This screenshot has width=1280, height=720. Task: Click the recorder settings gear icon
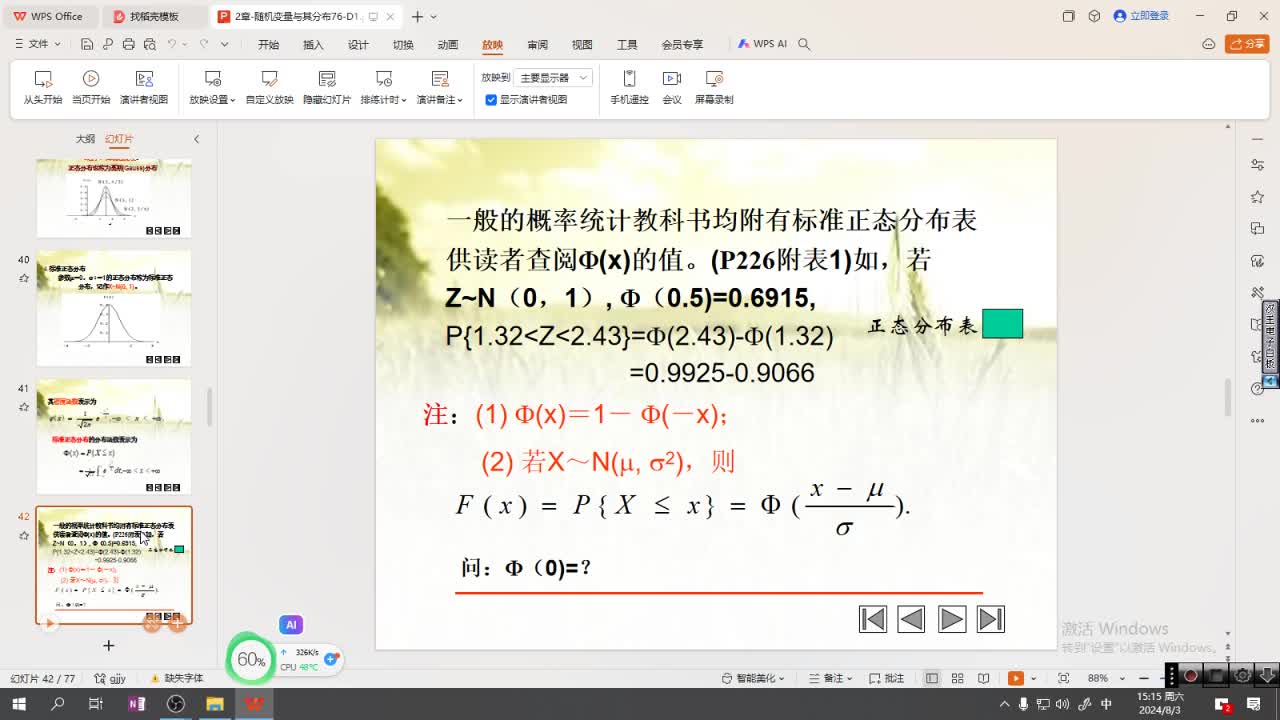[x=1243, y=675]
